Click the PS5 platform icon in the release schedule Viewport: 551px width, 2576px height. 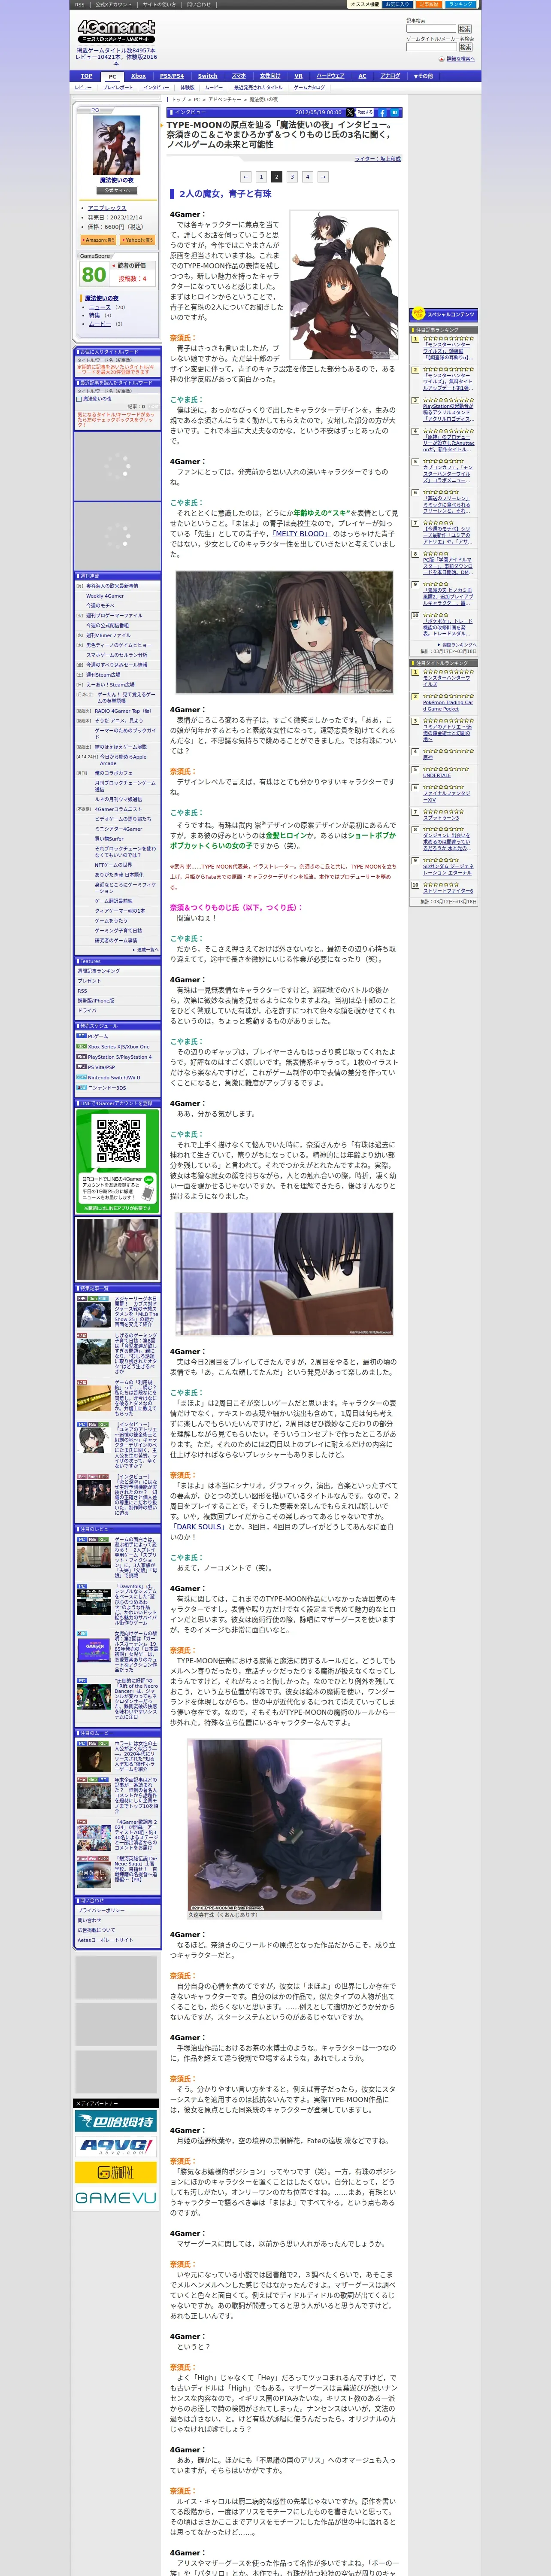click(x=81, y=1056)
